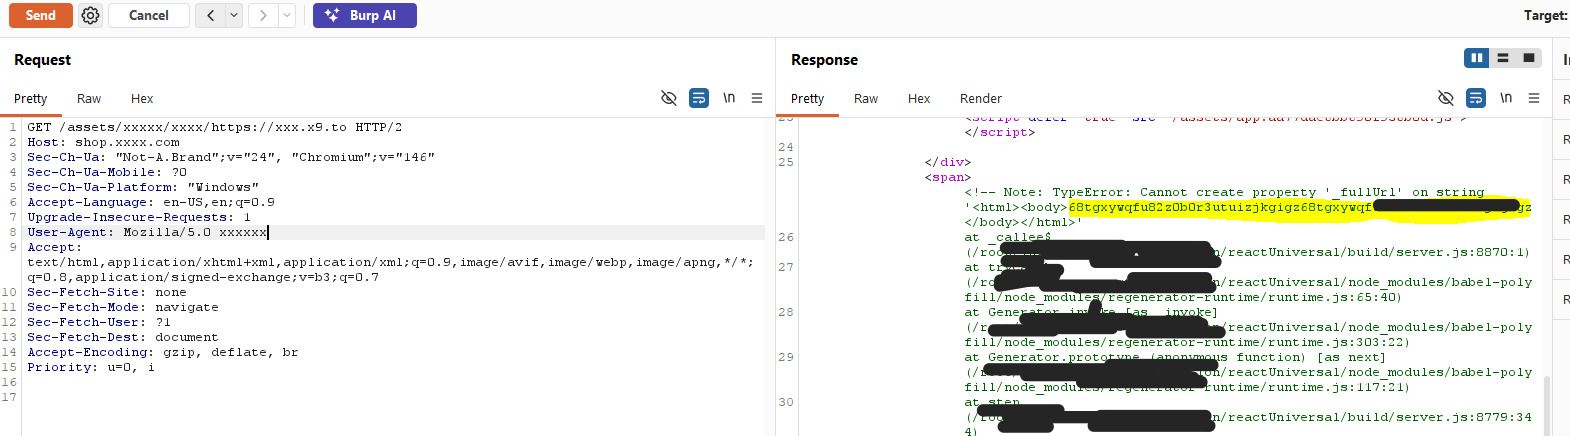Switch Request pane to Raw view
The width and height of the screenshot is (1570, 436).
89,98
